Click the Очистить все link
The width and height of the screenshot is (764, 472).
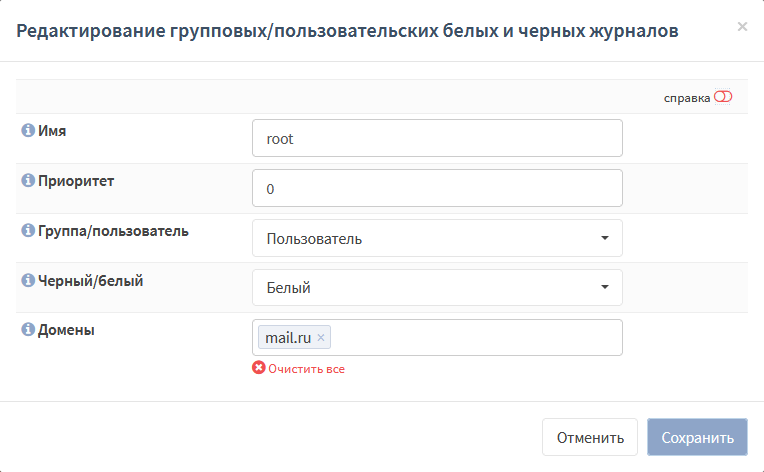306,369
